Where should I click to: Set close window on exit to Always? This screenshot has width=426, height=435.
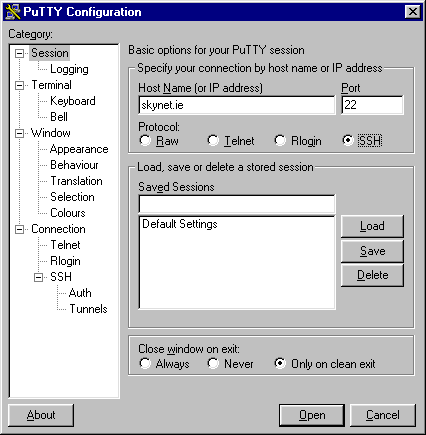point(145,363)
